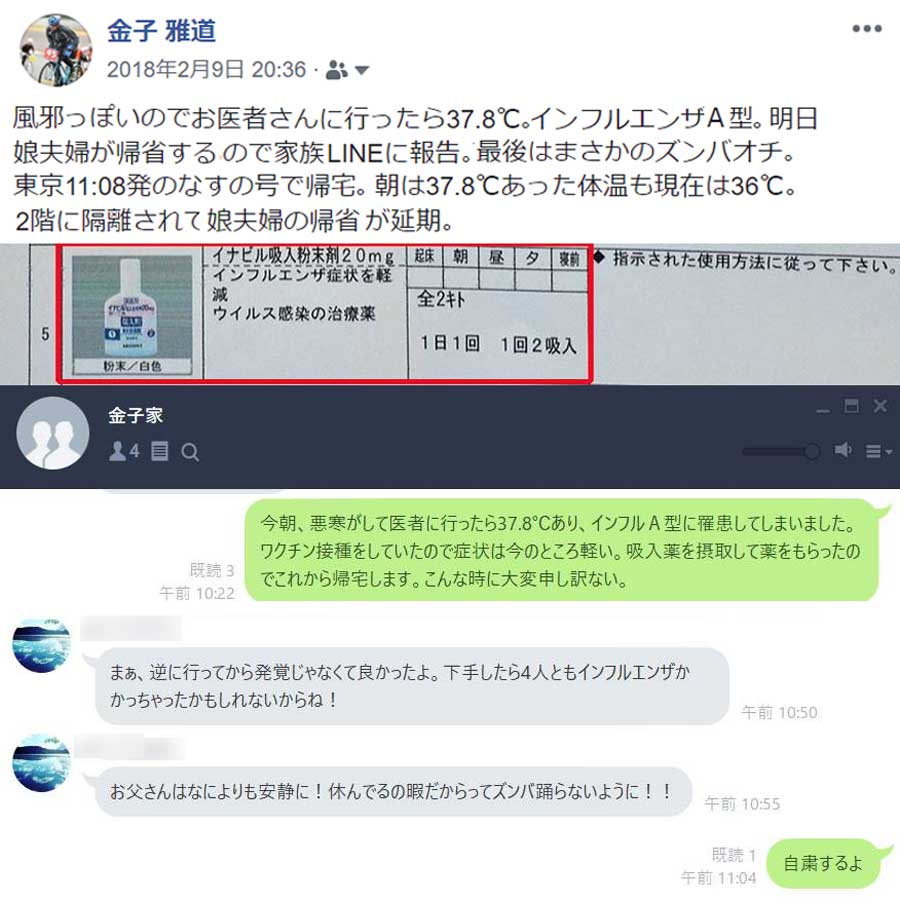
Task: Open 金子 雅道 profile name link
Action: (161, 30)
